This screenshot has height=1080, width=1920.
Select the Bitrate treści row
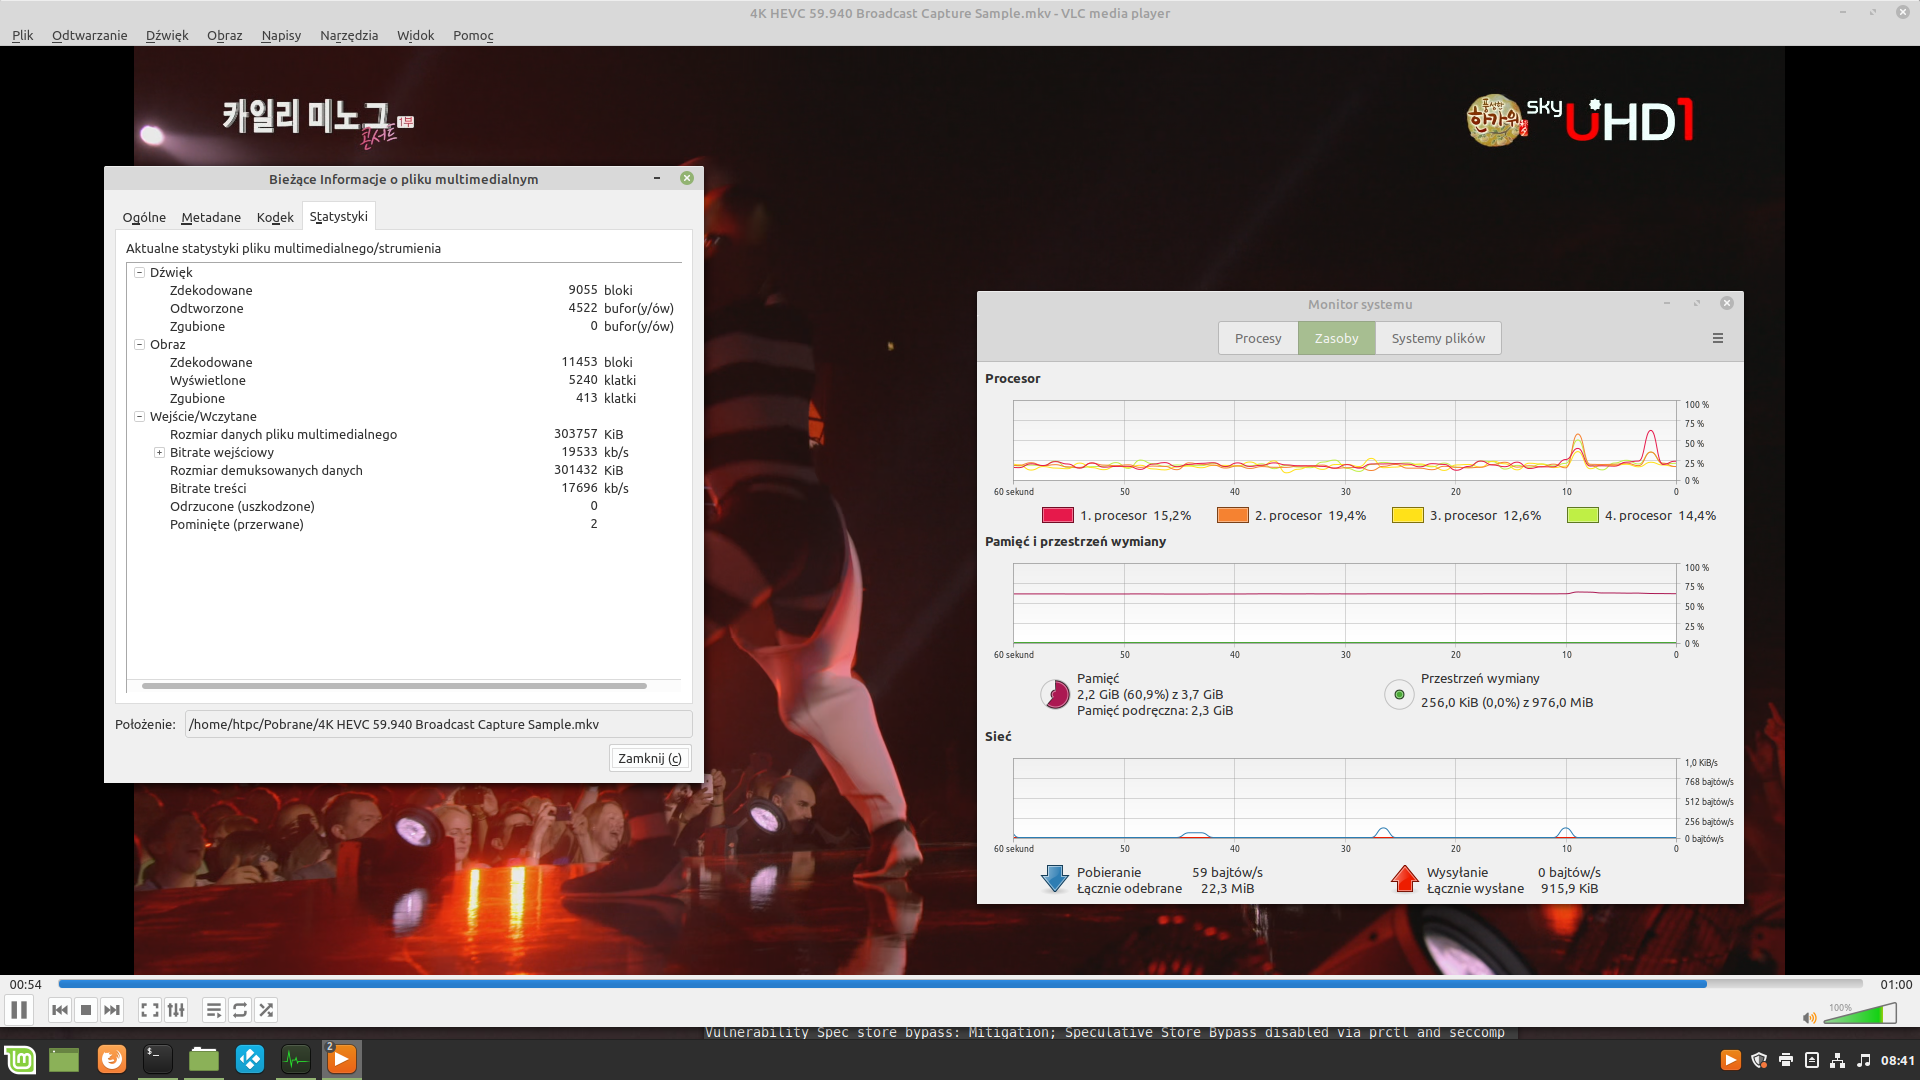click(x=404, y=488)
